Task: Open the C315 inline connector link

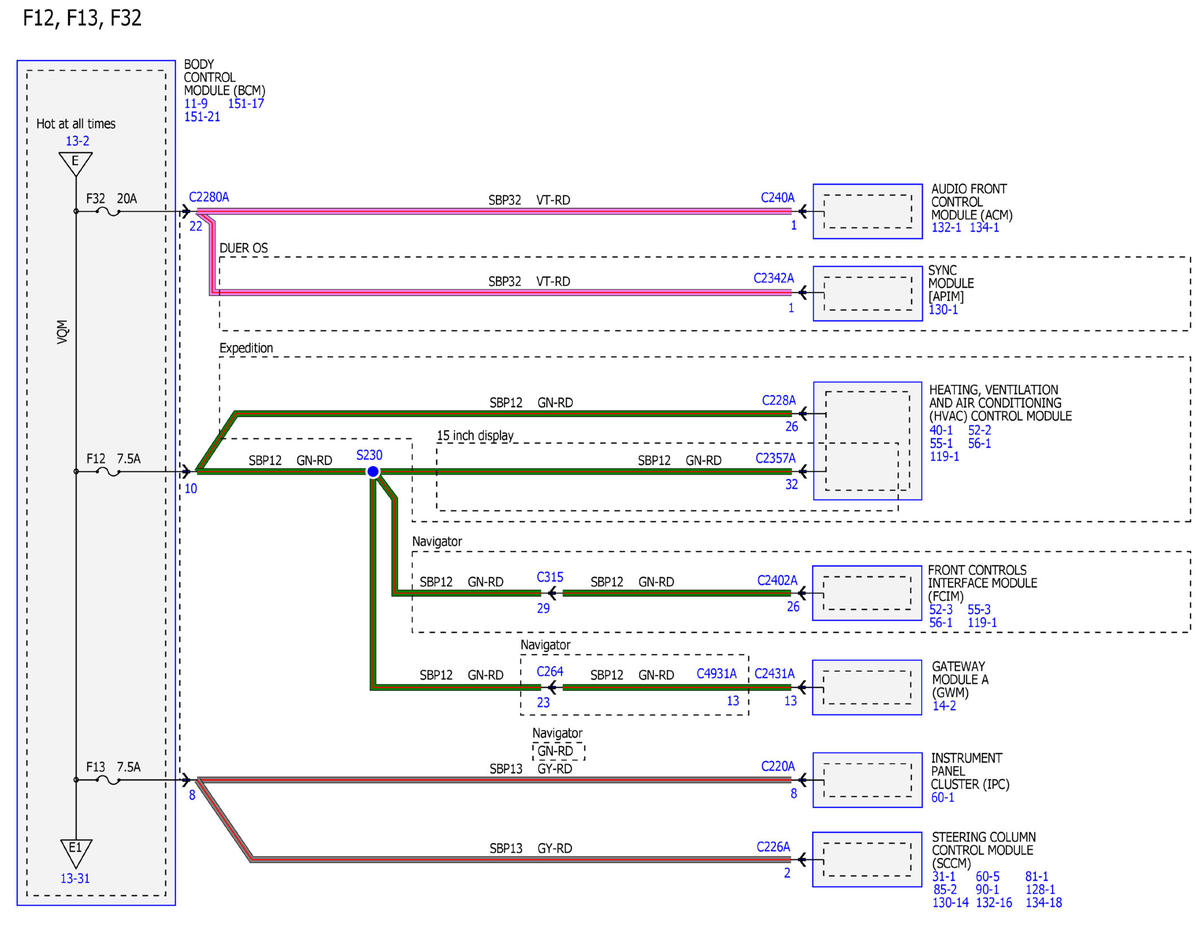Action: pyautogui.click(x=550, y=577)
